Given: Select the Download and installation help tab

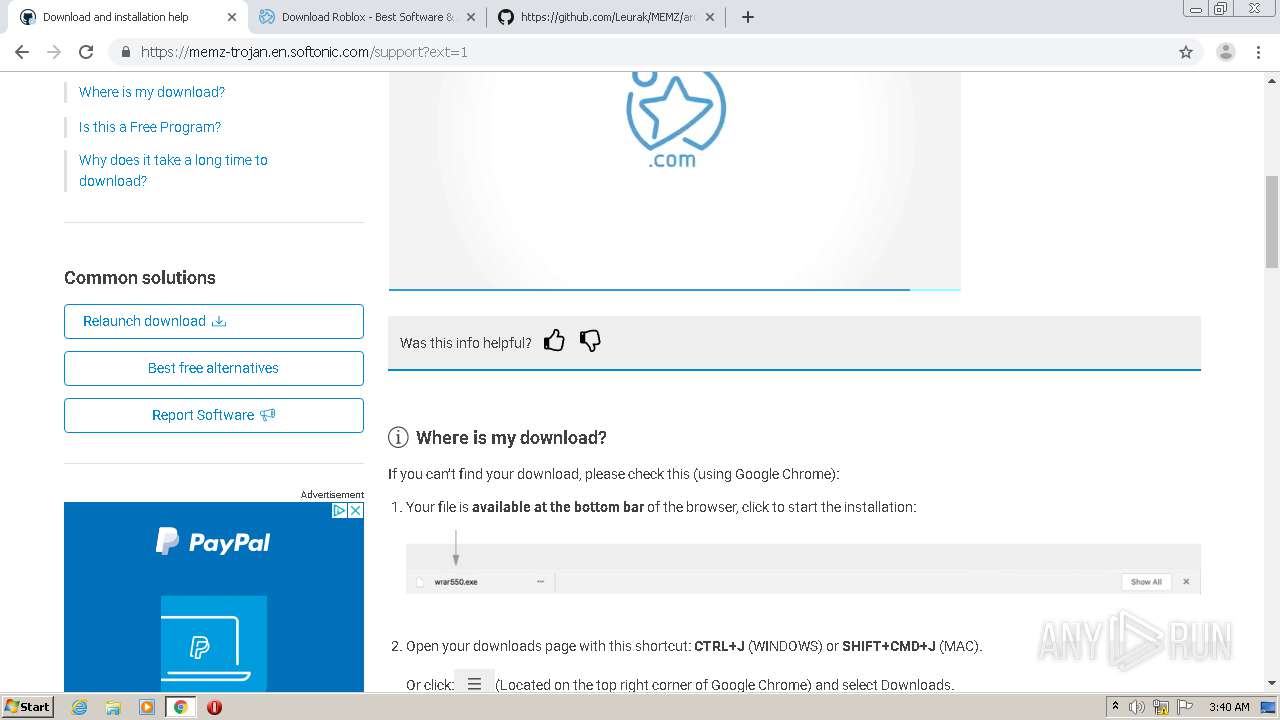Looking at the screenshot, I should point(128,17).
